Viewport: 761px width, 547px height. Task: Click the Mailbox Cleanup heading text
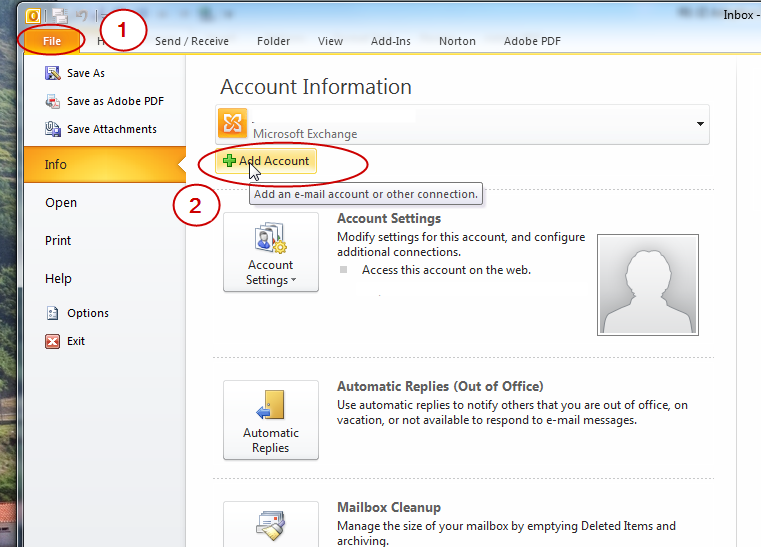coord(389,508)
